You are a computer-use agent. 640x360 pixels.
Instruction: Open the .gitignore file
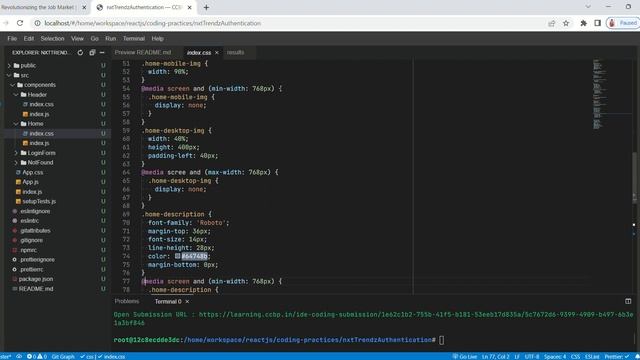click(31, 240)
